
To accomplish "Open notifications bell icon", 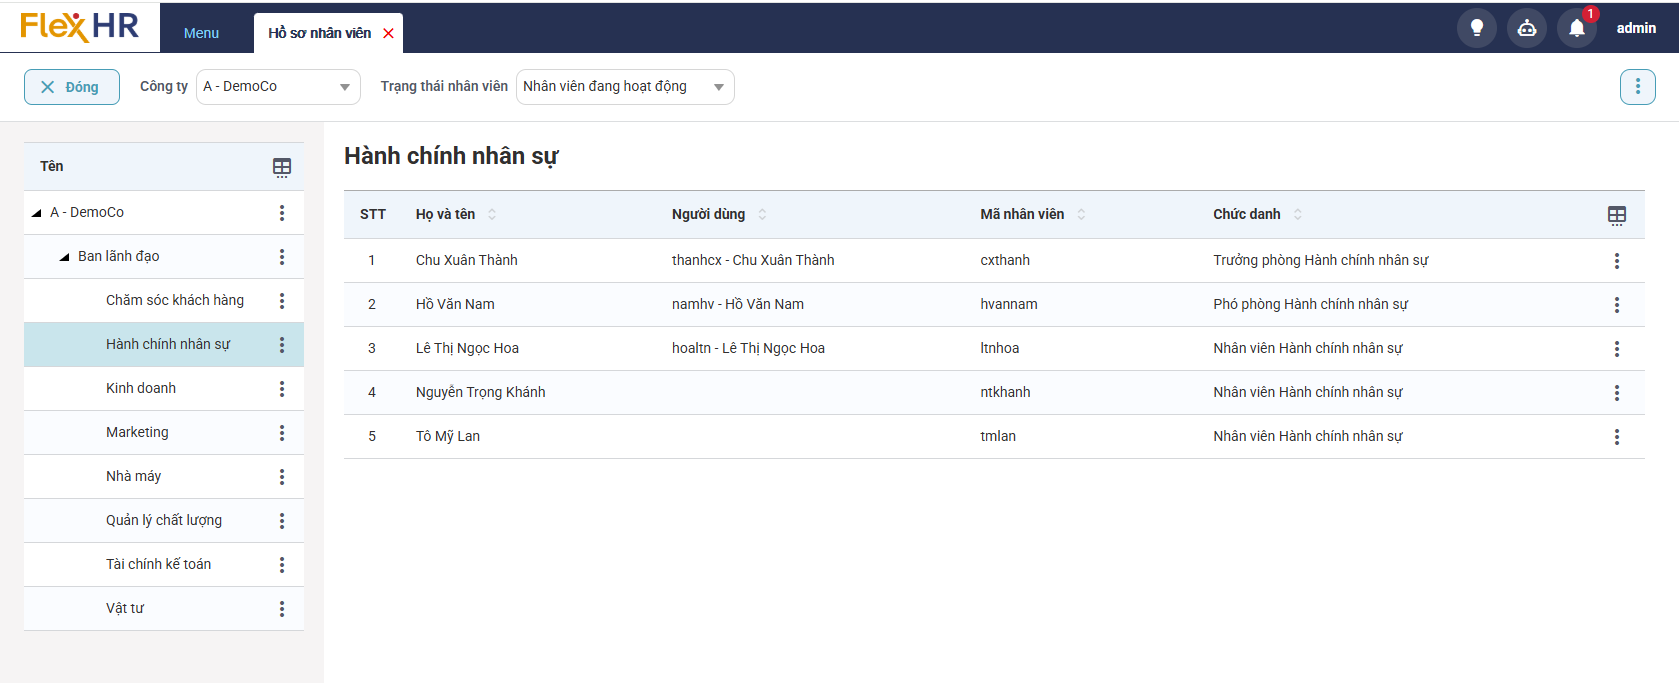I will 1576,28.
